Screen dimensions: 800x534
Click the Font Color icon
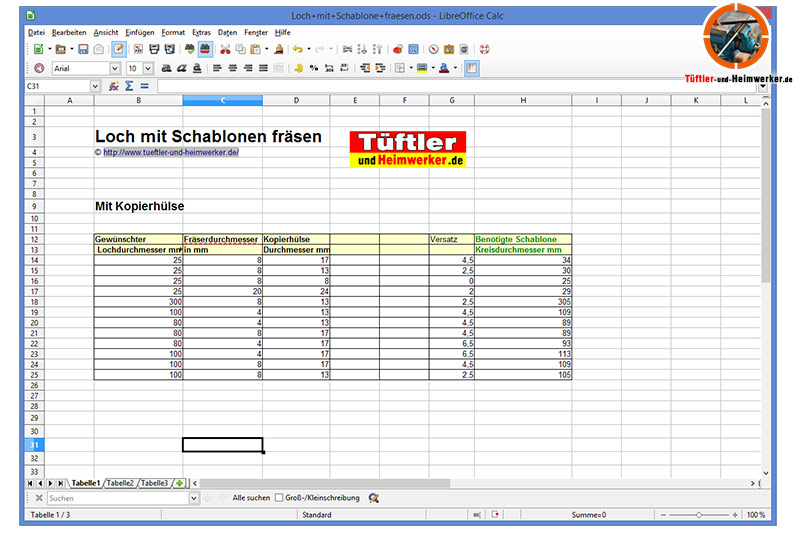point(444,68)
